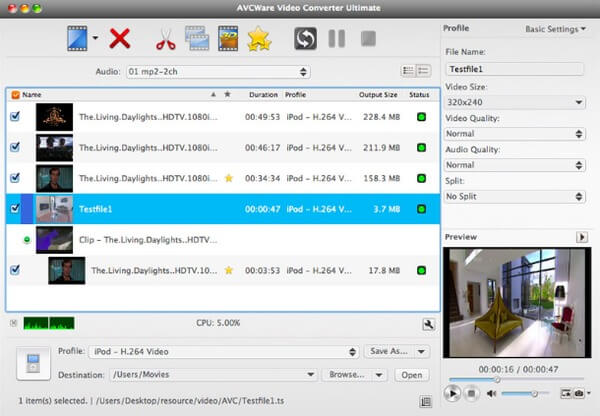Click the log list icon in status bar
Screen dimensions: 600x416
426,401
